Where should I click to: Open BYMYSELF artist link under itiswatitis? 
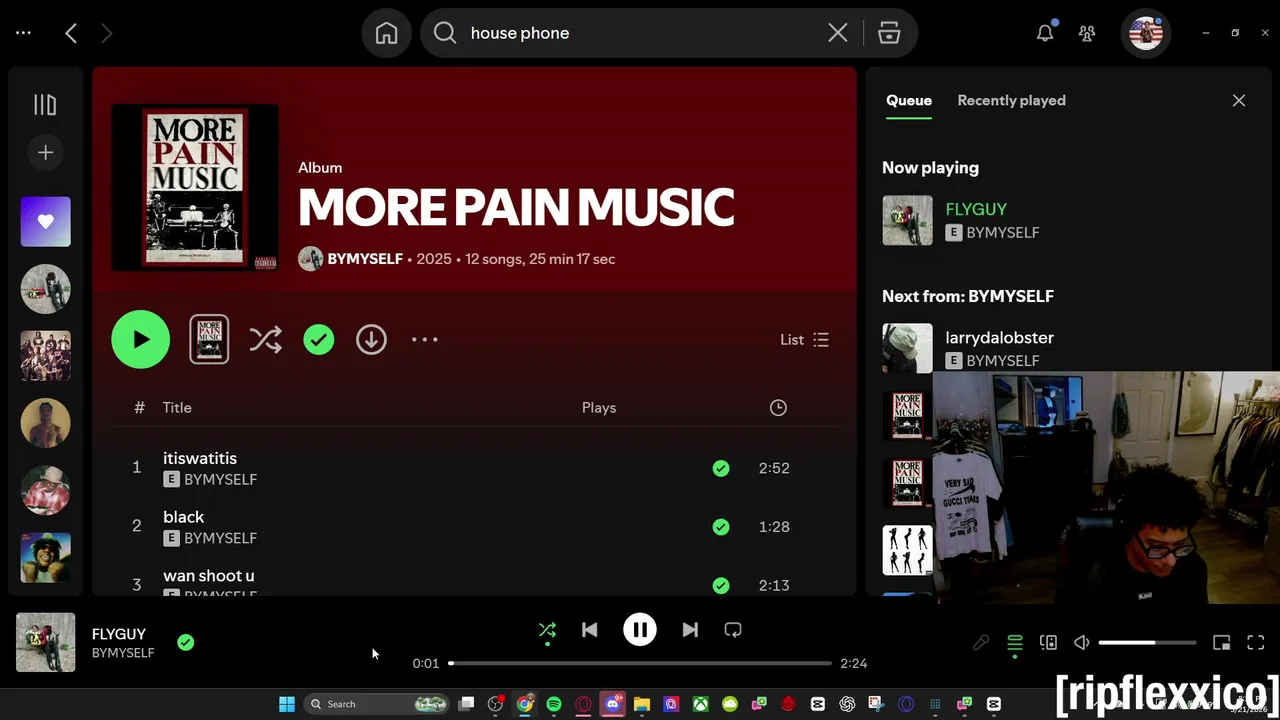point(220,480)
